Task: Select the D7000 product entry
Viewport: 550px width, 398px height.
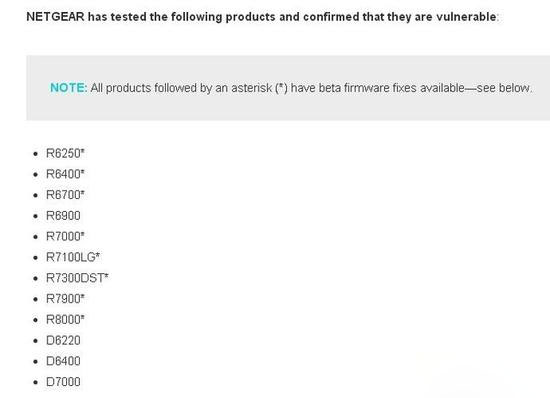Action: pyautogui.click(x=63, y=382)
